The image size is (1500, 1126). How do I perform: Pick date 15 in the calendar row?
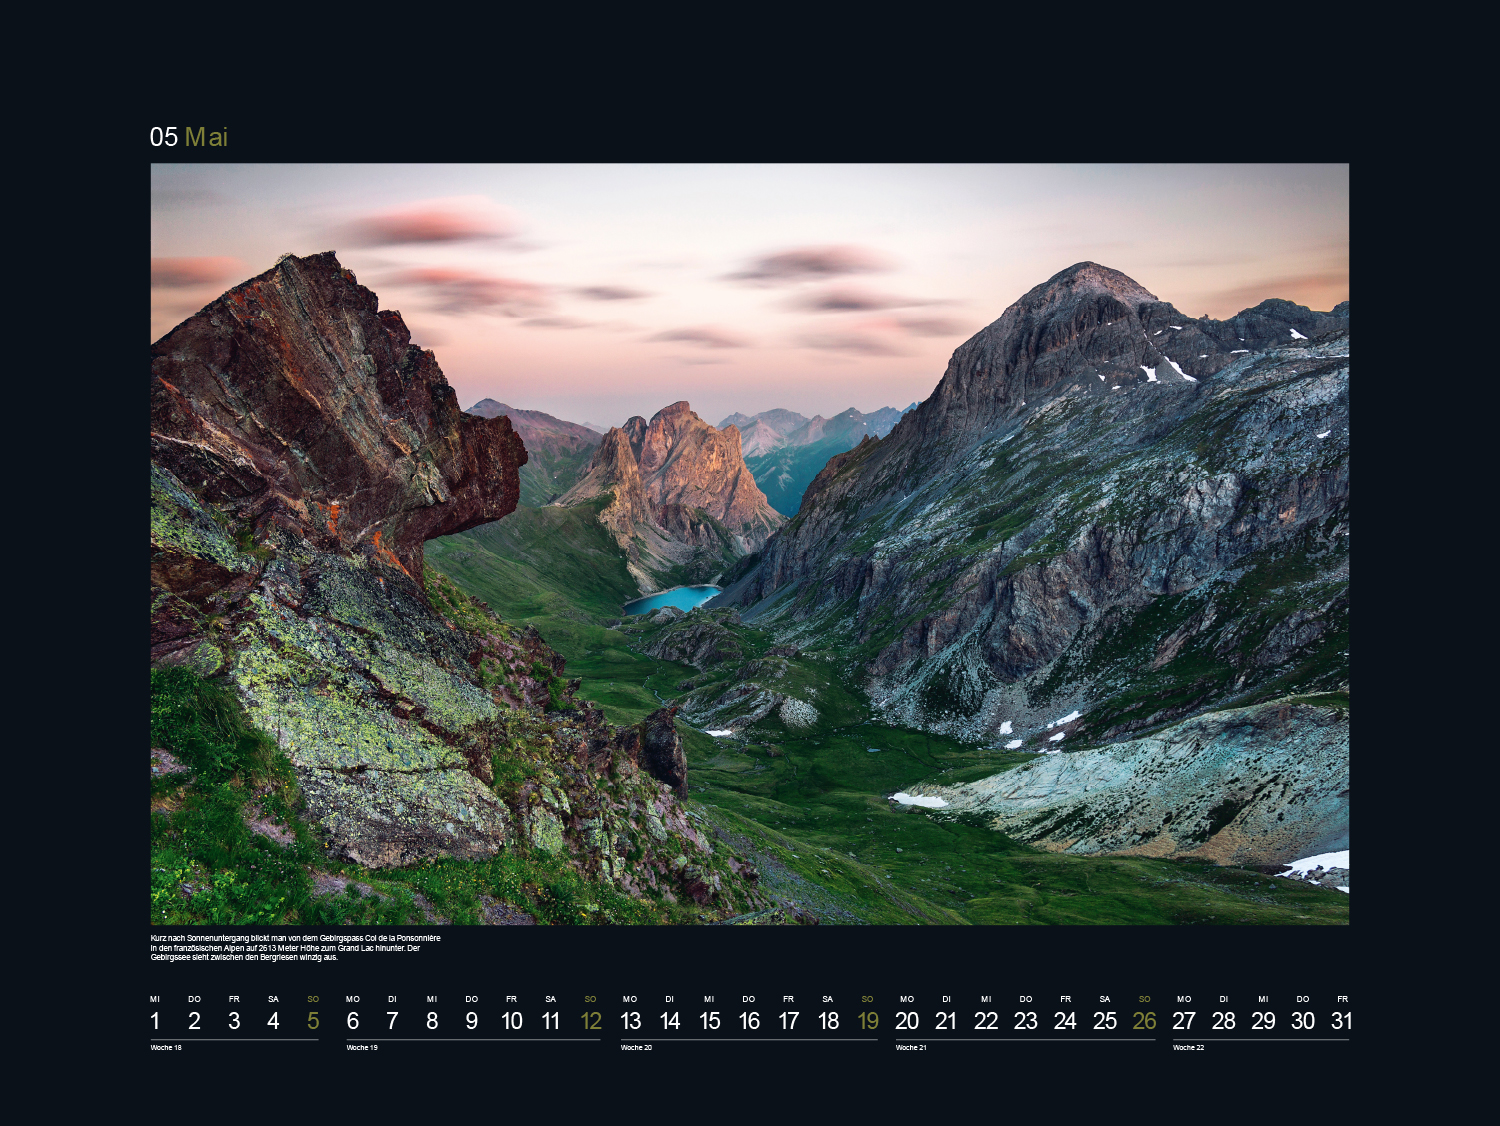[709, 1021]
